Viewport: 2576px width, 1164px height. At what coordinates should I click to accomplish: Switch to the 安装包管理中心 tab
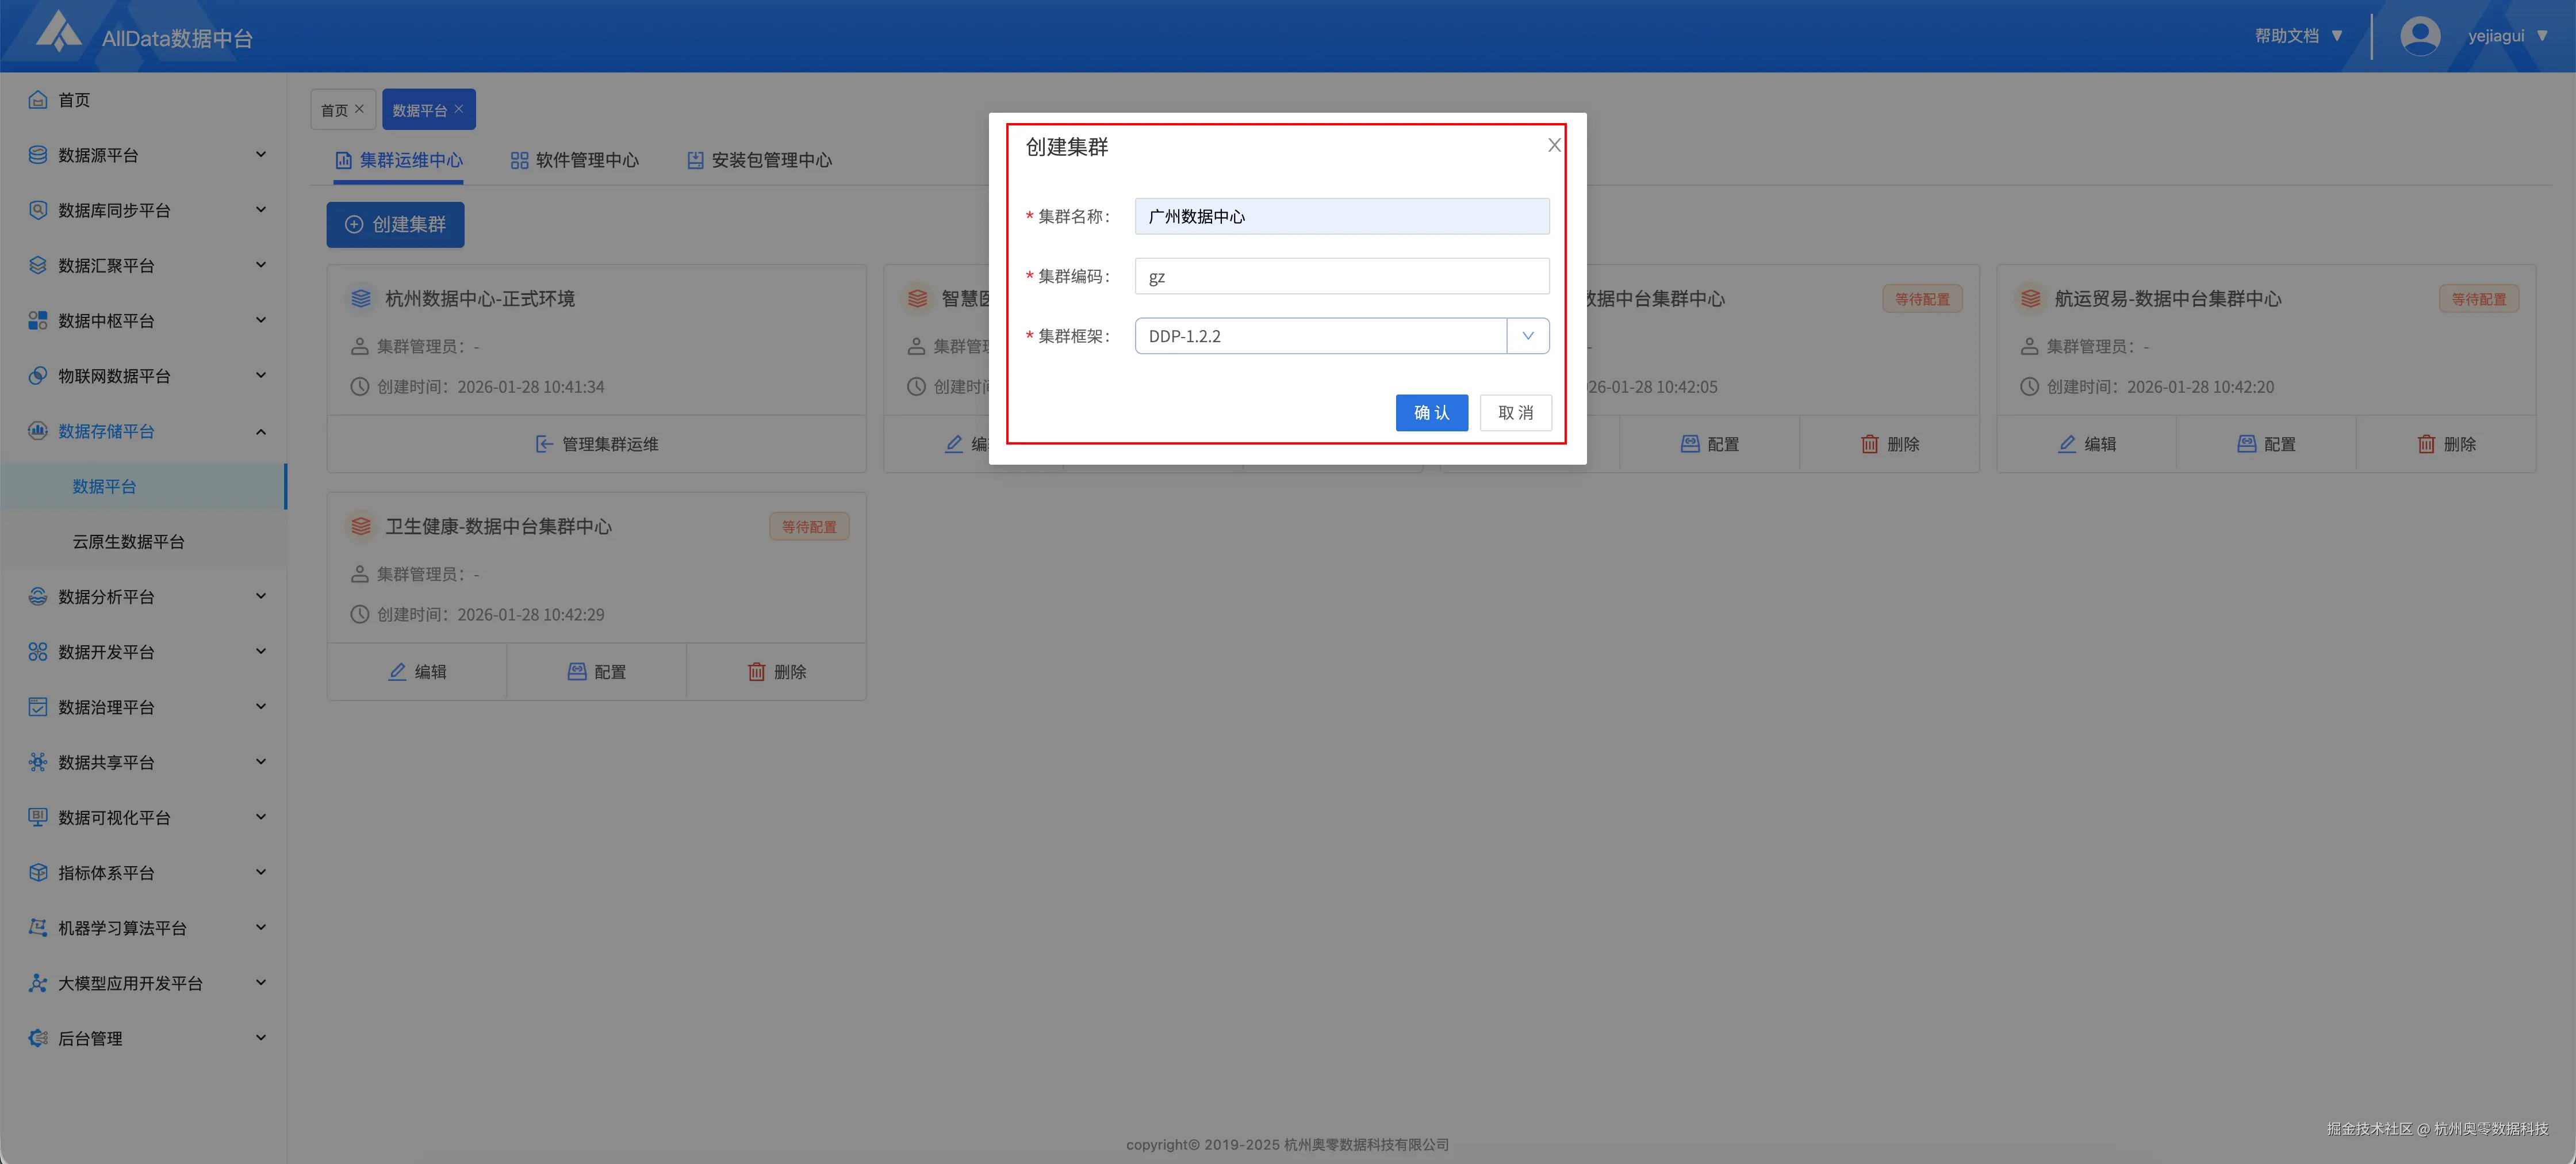tap(760, 160)
